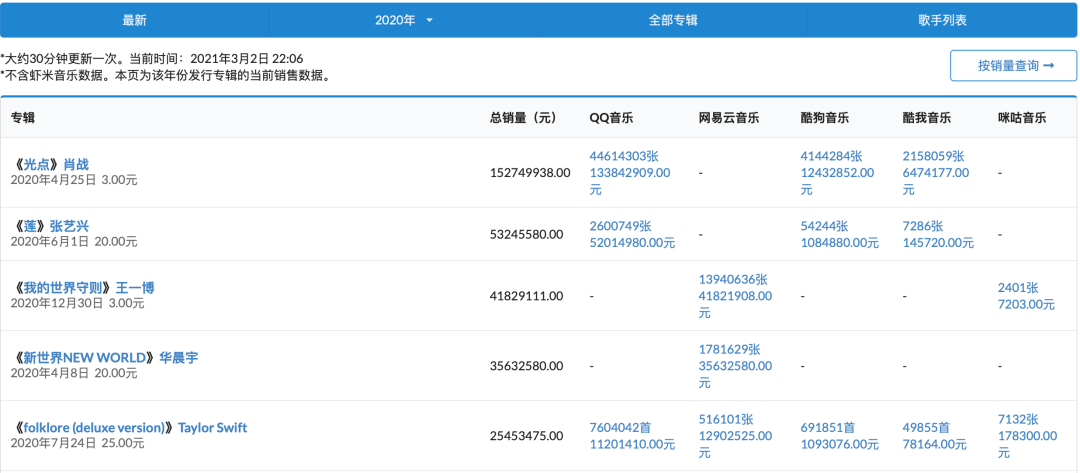Click 酷我音乐 sales 2158059张 for 光点
Screen dimensions: 1080x473
click(x=933, y=156)
